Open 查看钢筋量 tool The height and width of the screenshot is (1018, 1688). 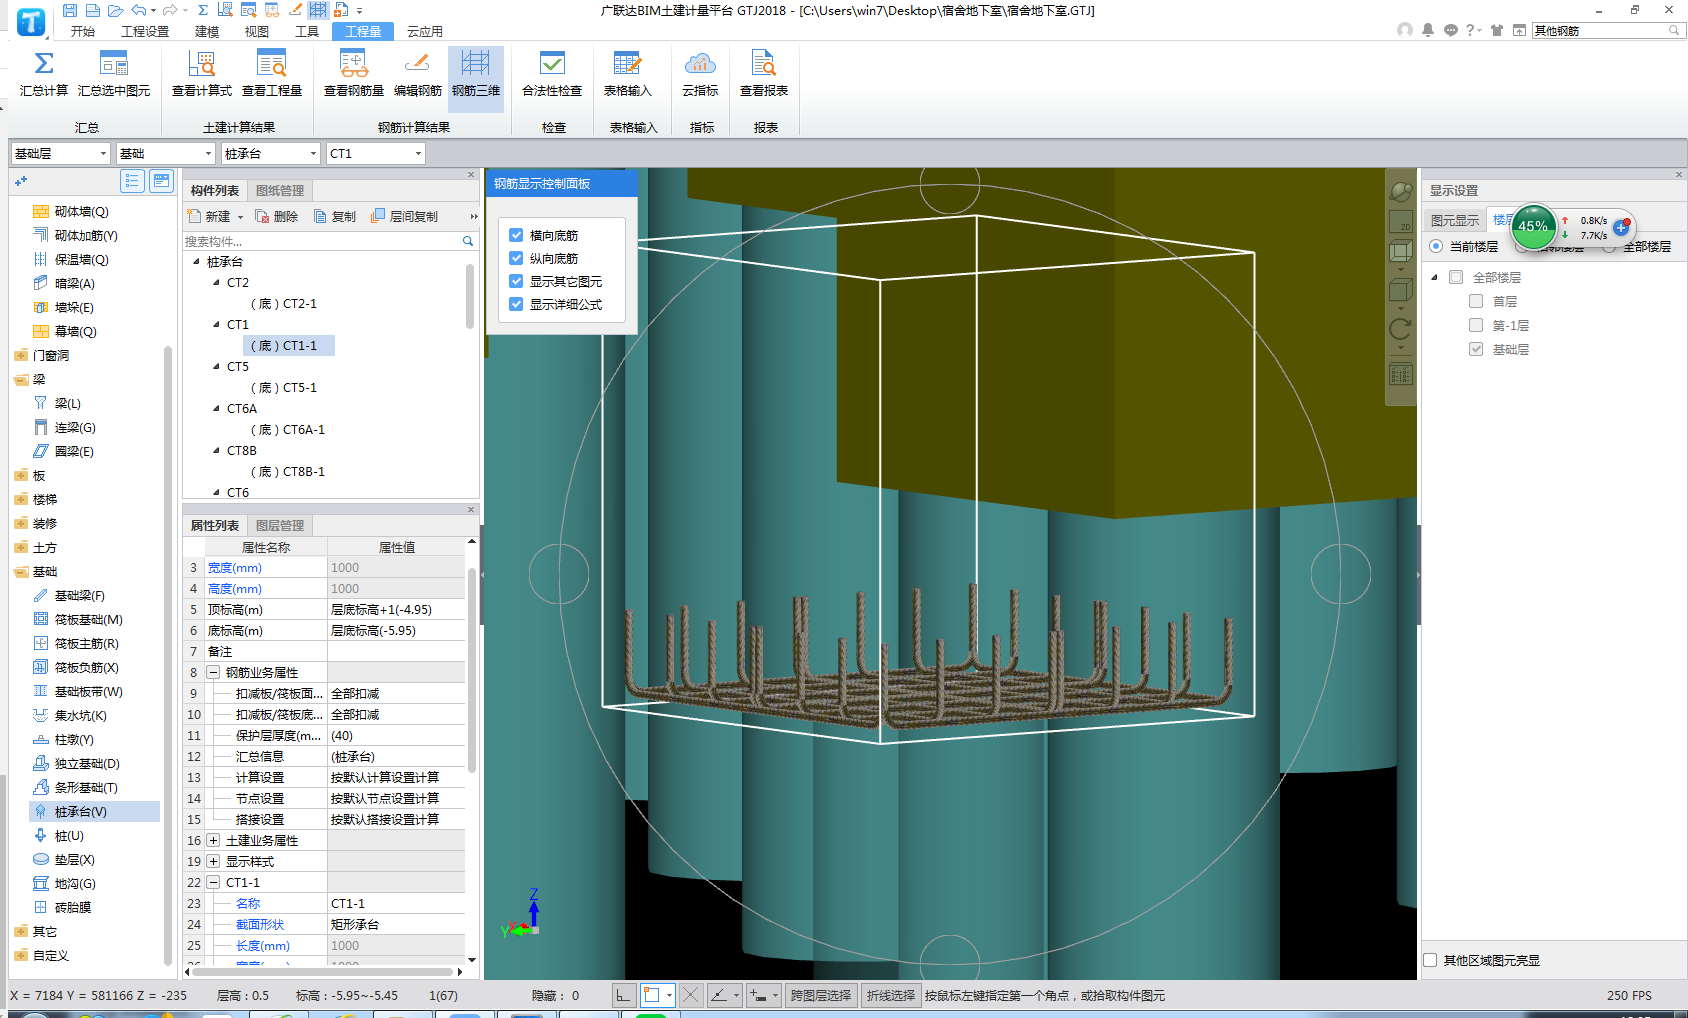click(x=354, y=74)
